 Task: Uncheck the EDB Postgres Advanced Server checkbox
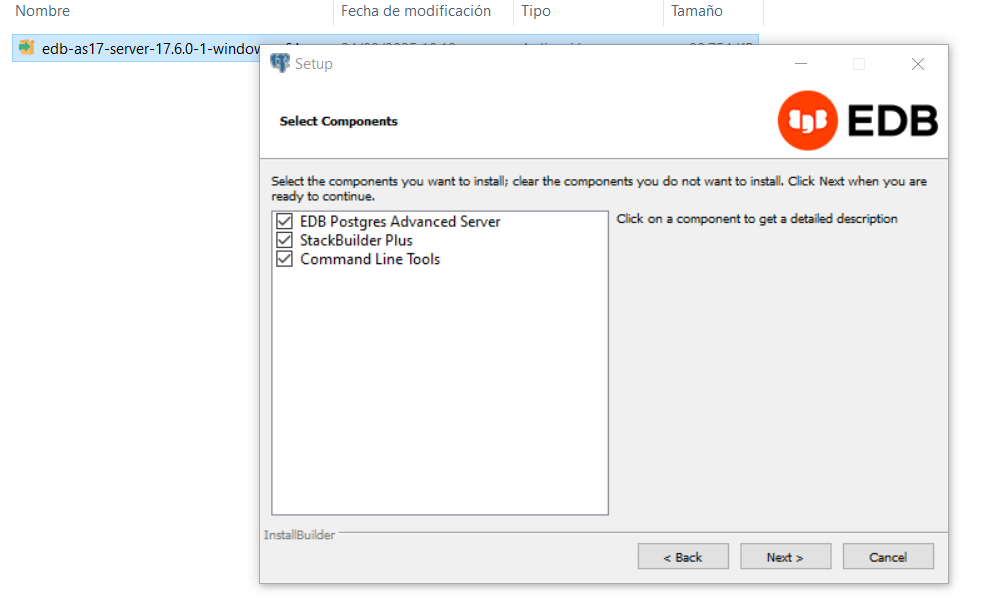click(284, 221)
